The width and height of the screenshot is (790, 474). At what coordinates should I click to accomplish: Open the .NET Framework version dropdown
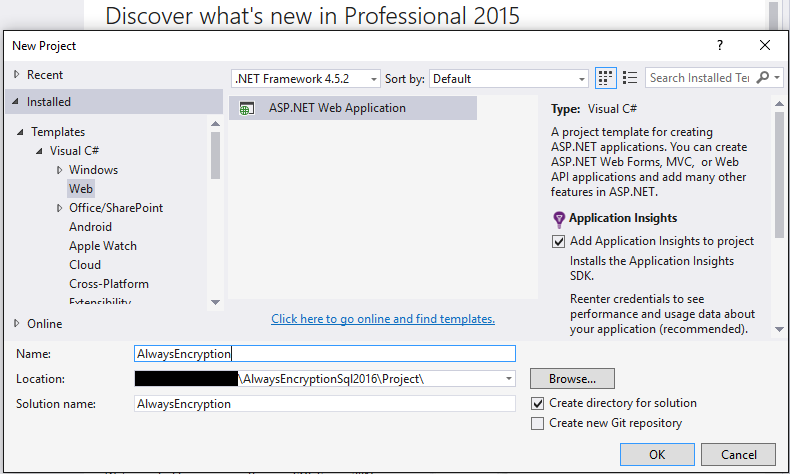click(x=373, y=79)
